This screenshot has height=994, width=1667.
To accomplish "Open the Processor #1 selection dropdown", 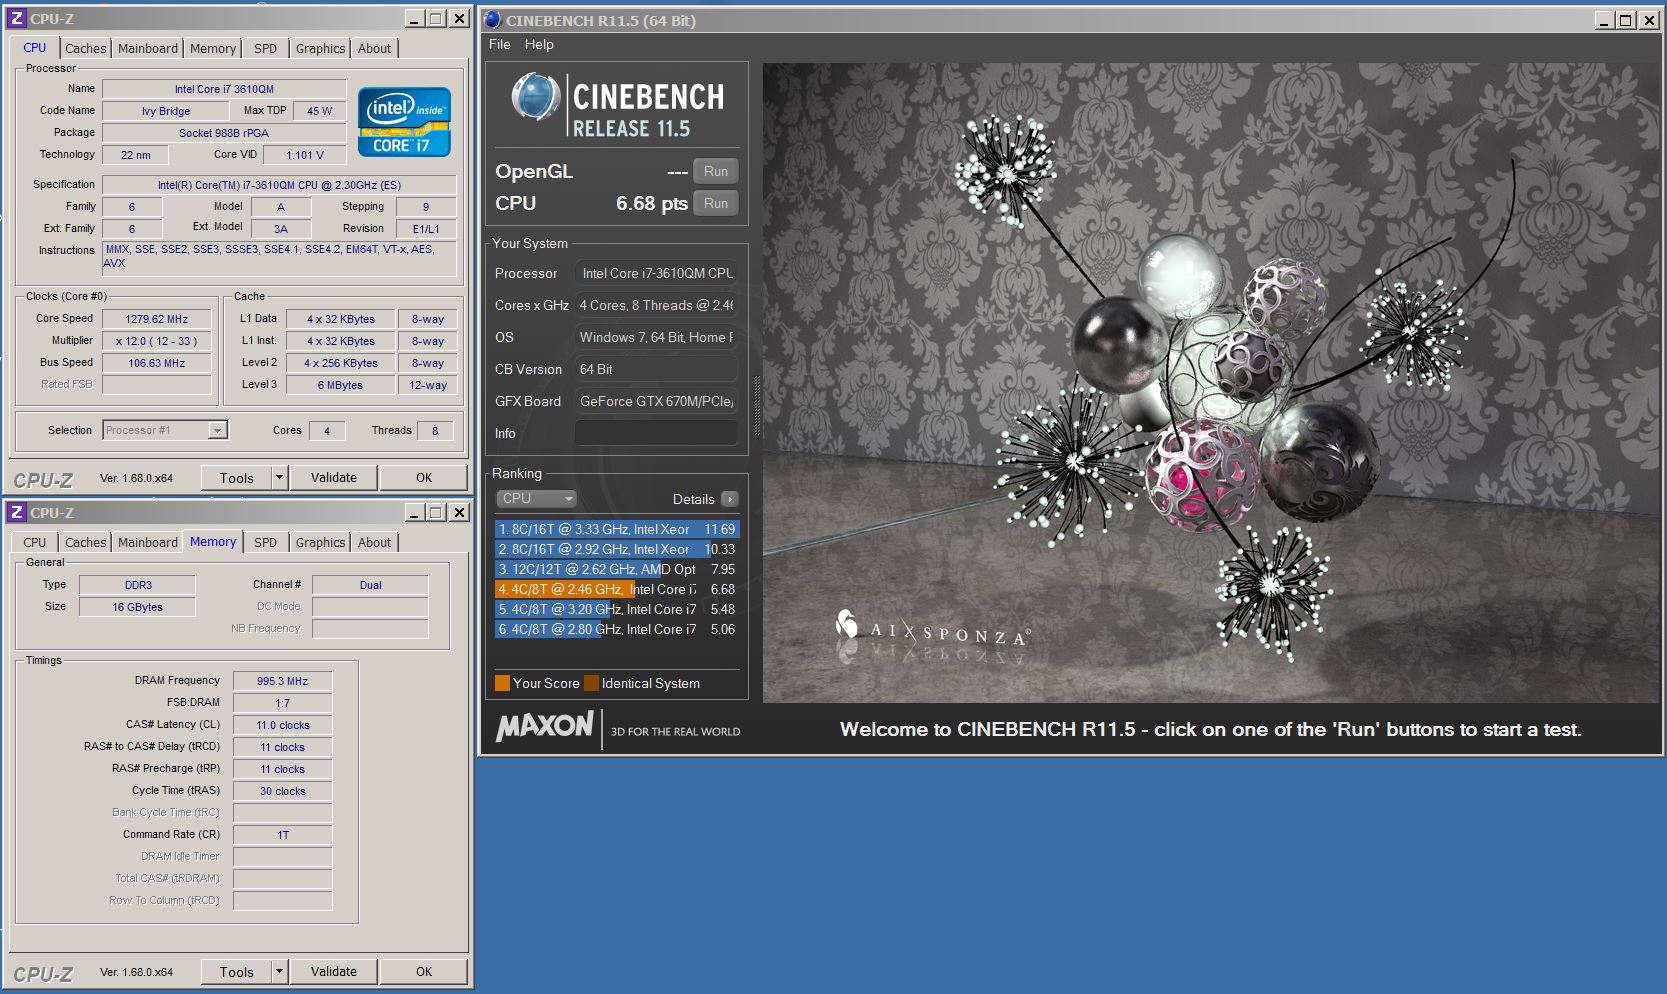I will click(165, 430).
